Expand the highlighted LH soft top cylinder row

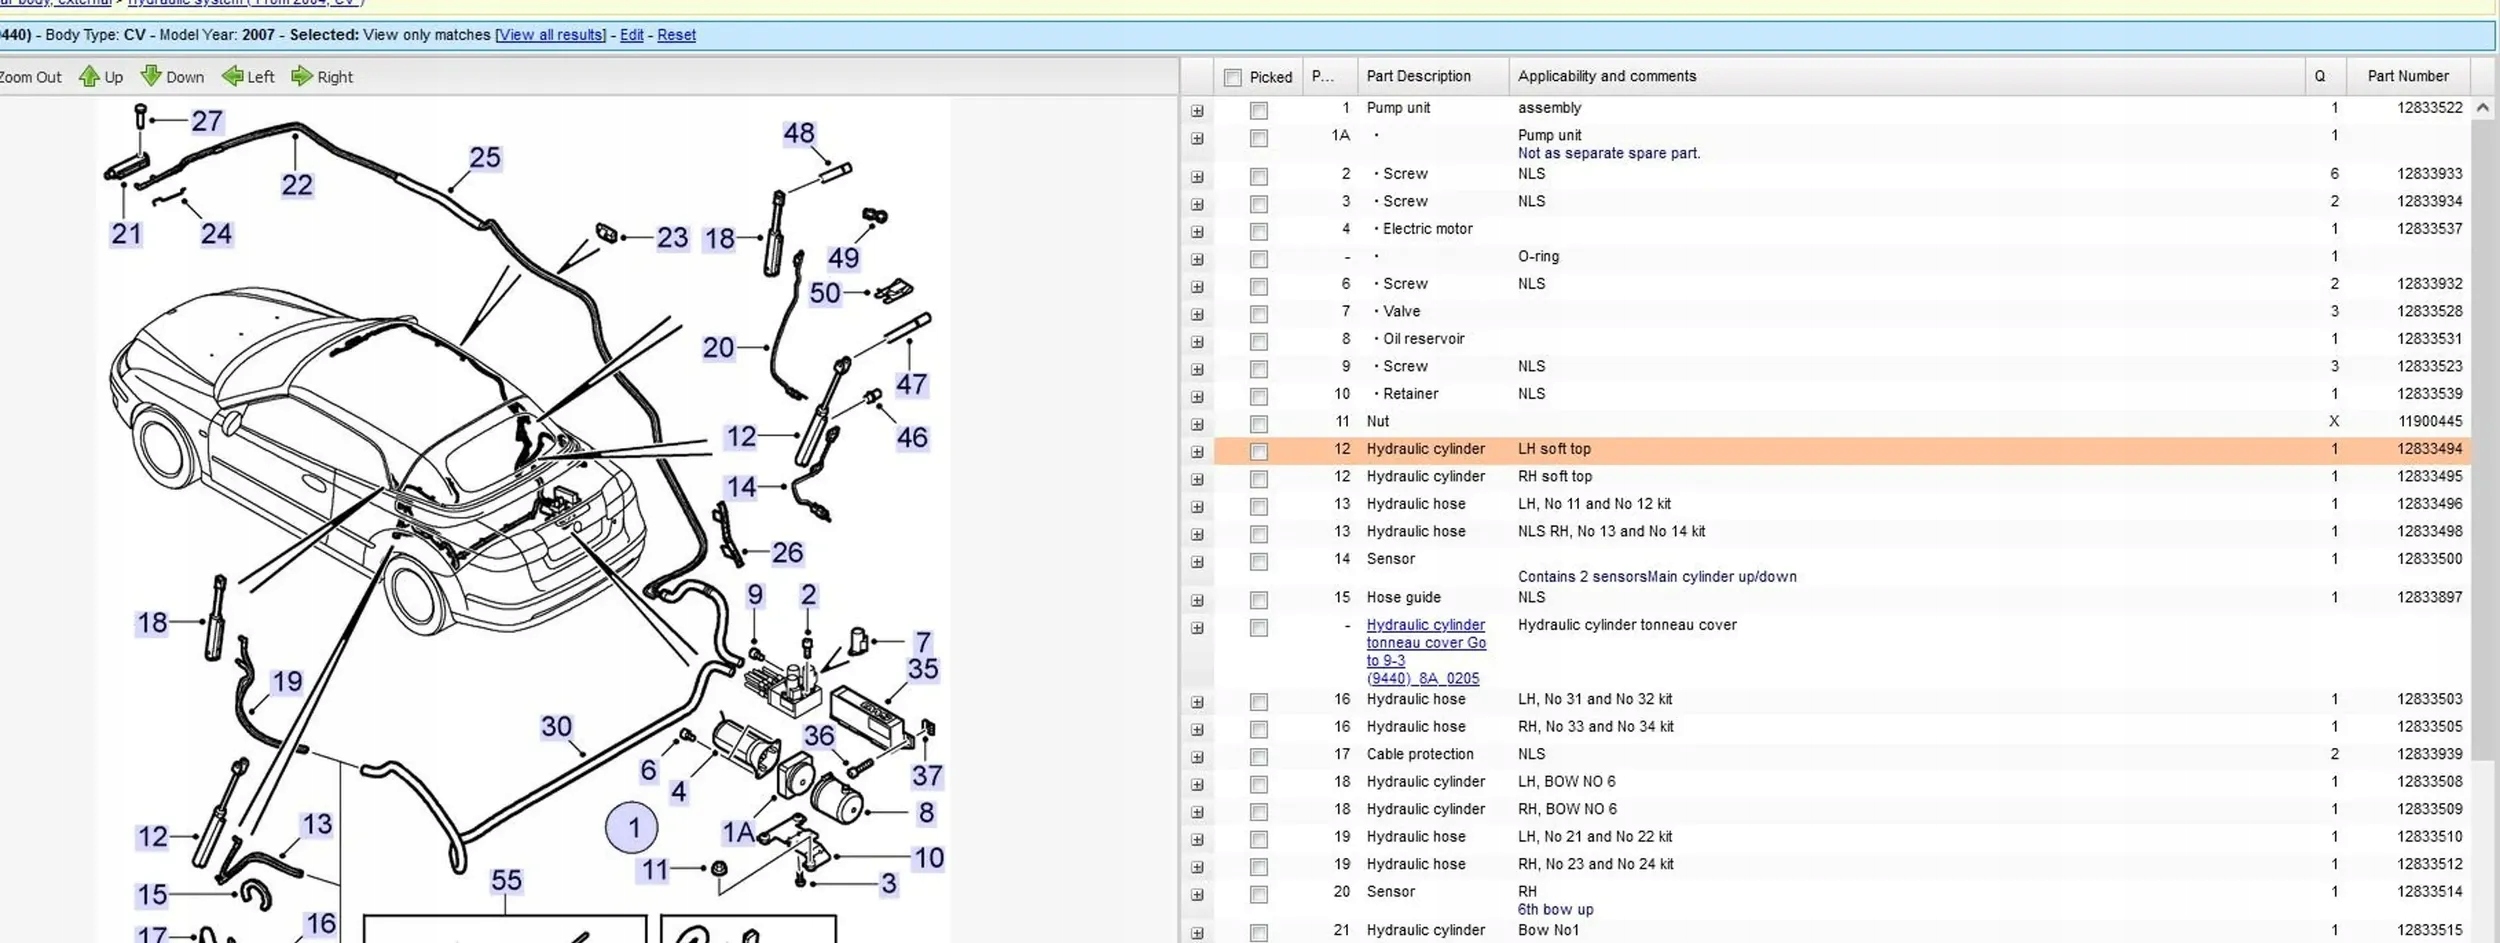(1197, 452)
